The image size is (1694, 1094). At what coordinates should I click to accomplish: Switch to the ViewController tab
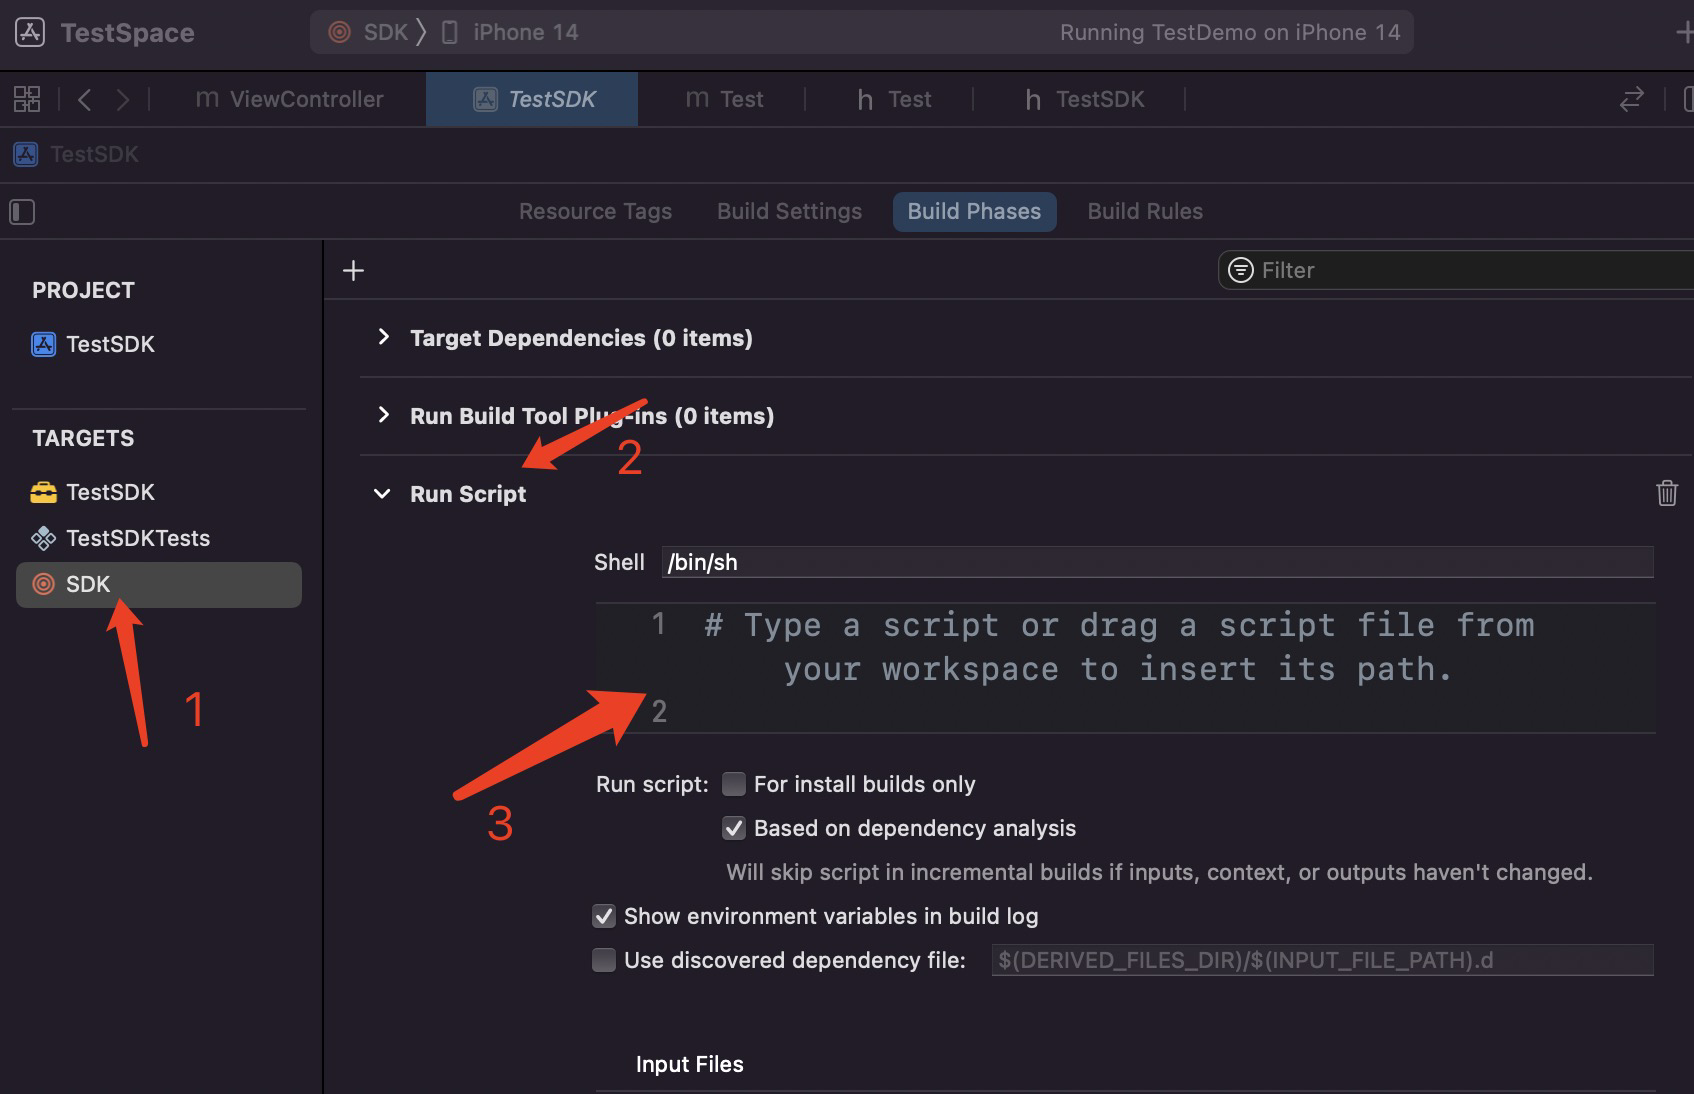click(290, 99)
